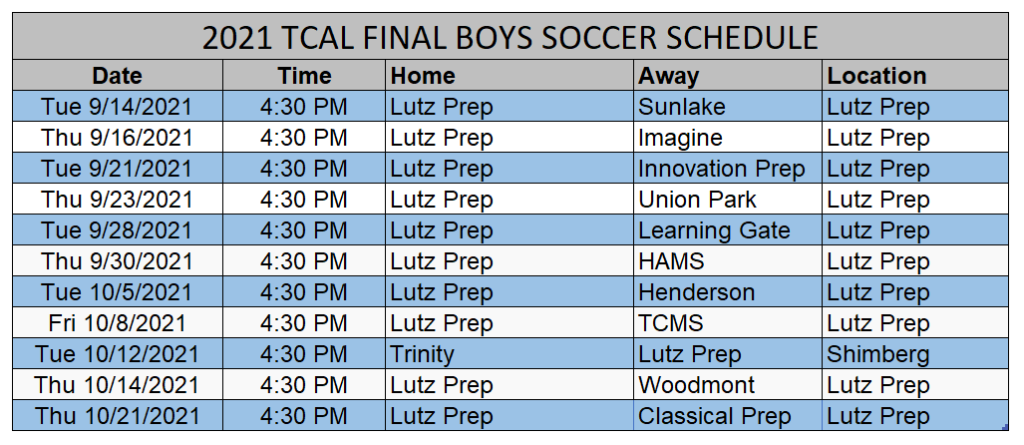Select the Home column header

pyautogui.click(x=509, y=76)
